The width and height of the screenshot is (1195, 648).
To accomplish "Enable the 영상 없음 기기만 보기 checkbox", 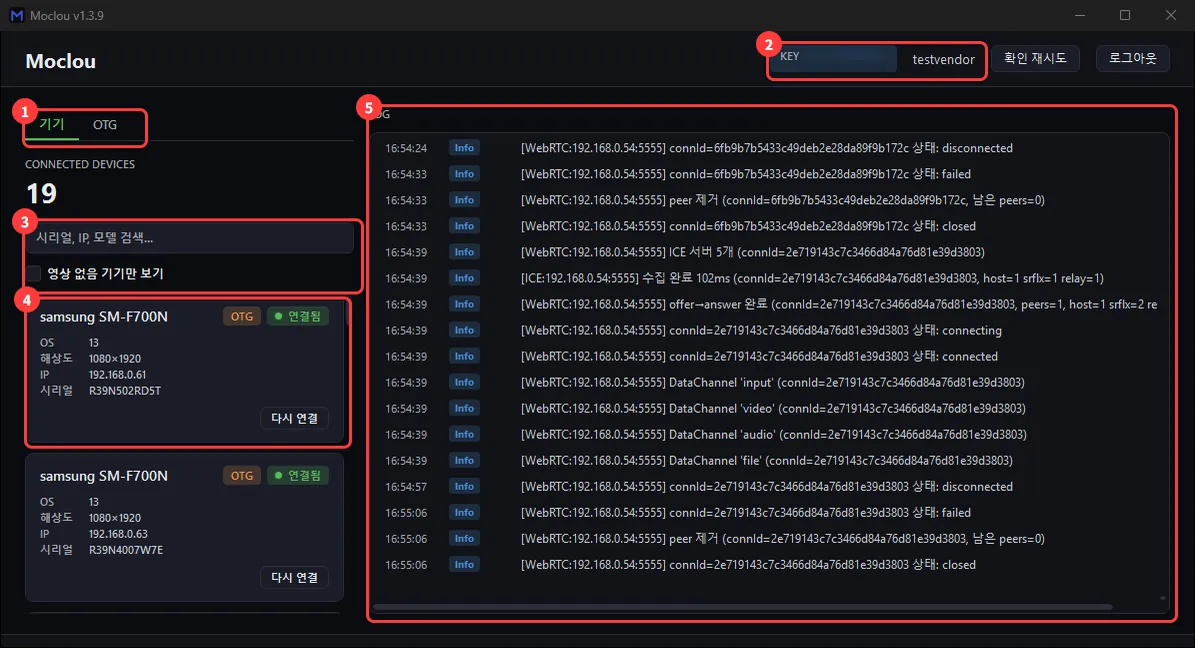I will [34, 273].
